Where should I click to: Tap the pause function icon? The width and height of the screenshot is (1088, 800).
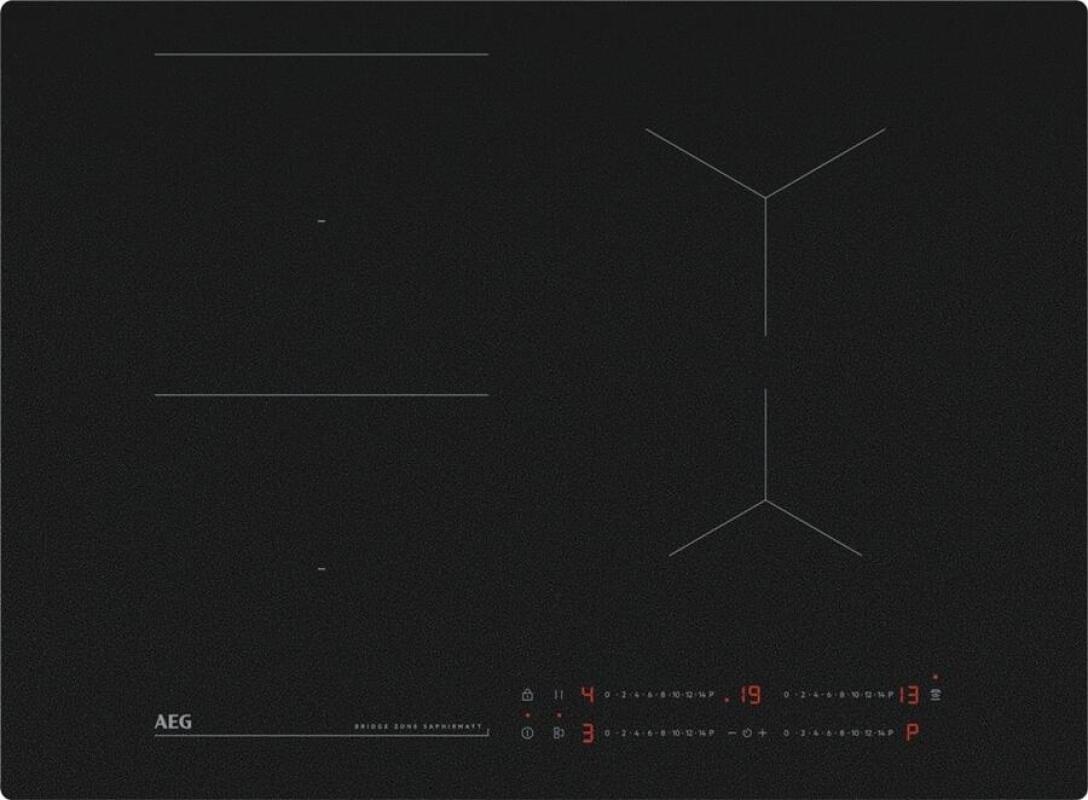point(559,695)
